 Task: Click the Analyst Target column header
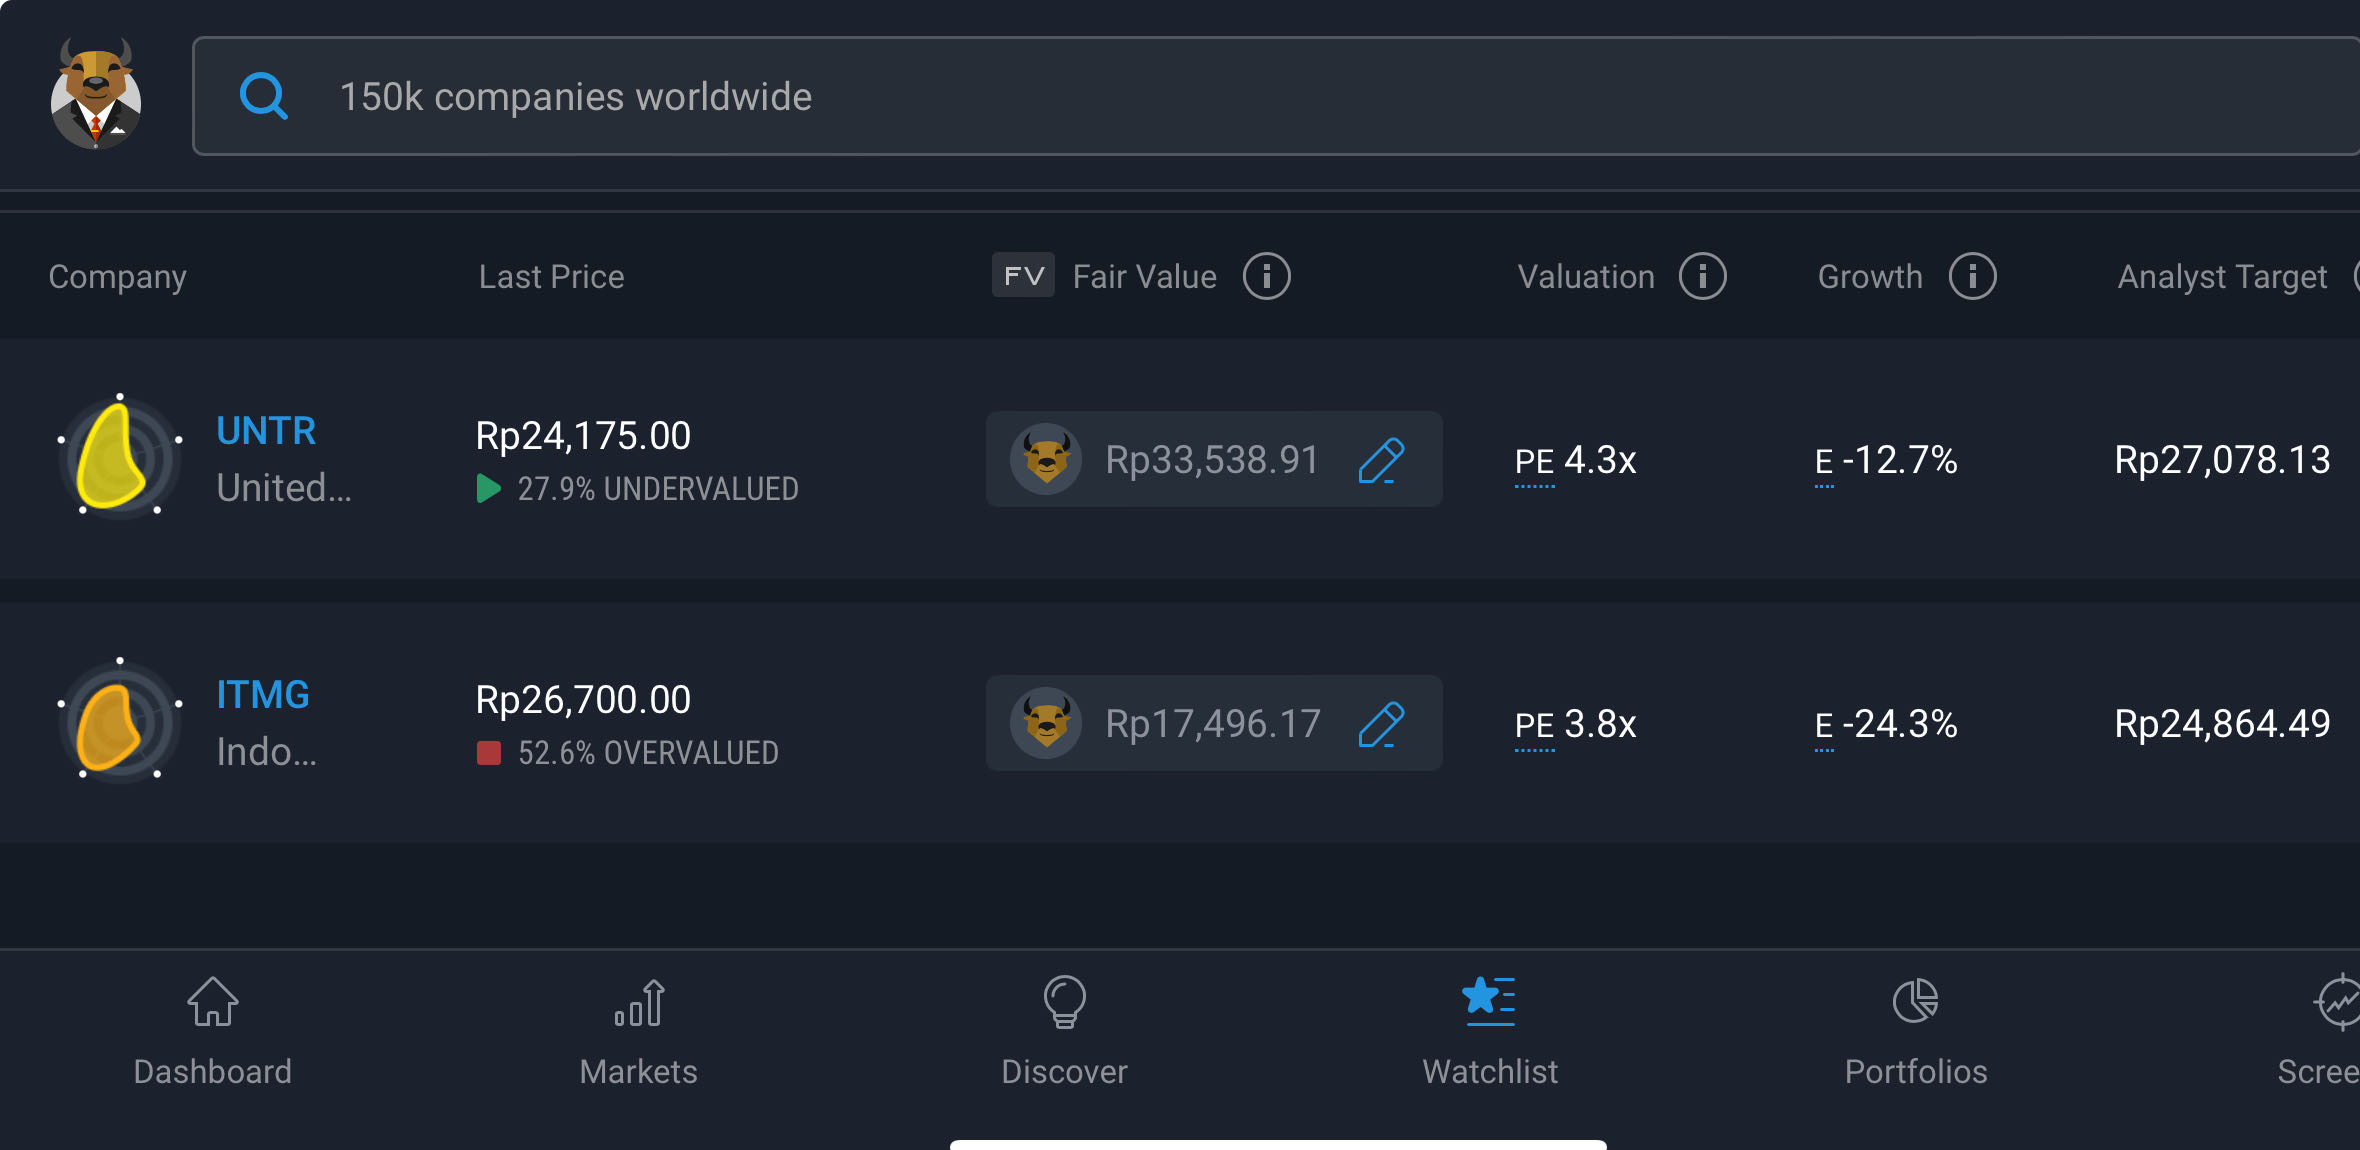click(x=2222, y=277)
